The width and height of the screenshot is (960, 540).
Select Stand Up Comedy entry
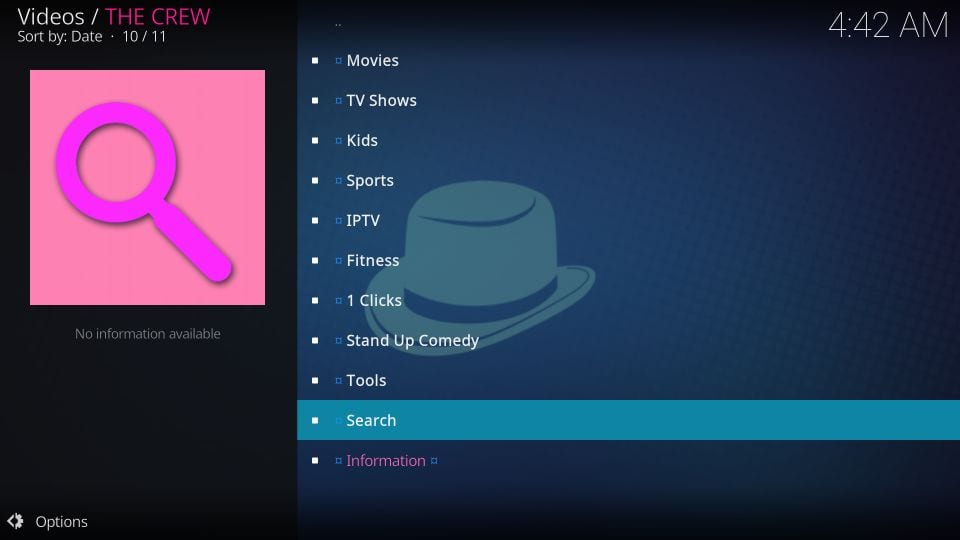tap(628, 340)
